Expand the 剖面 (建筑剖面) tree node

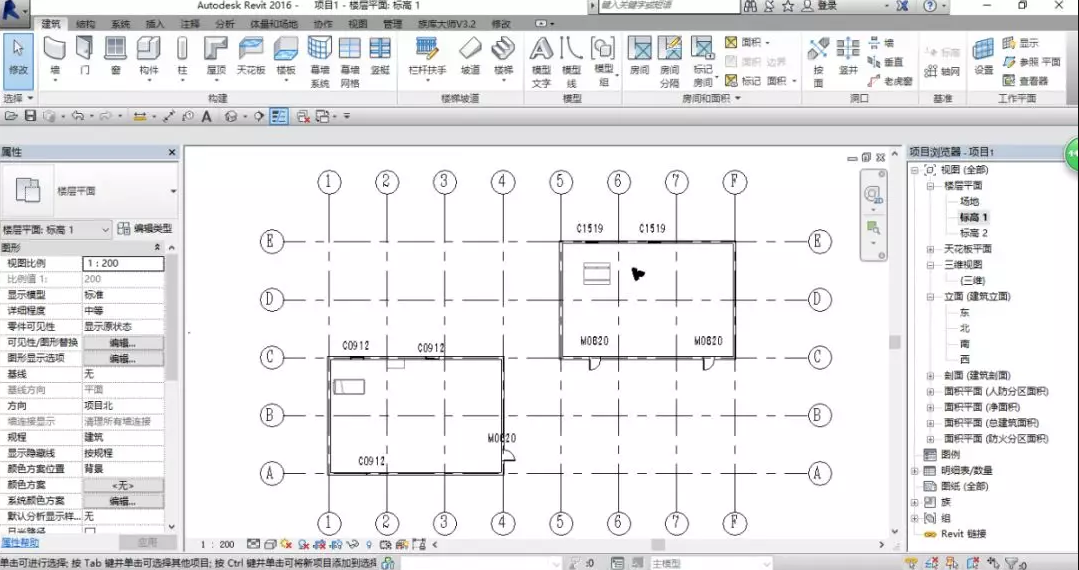(930, 375)
